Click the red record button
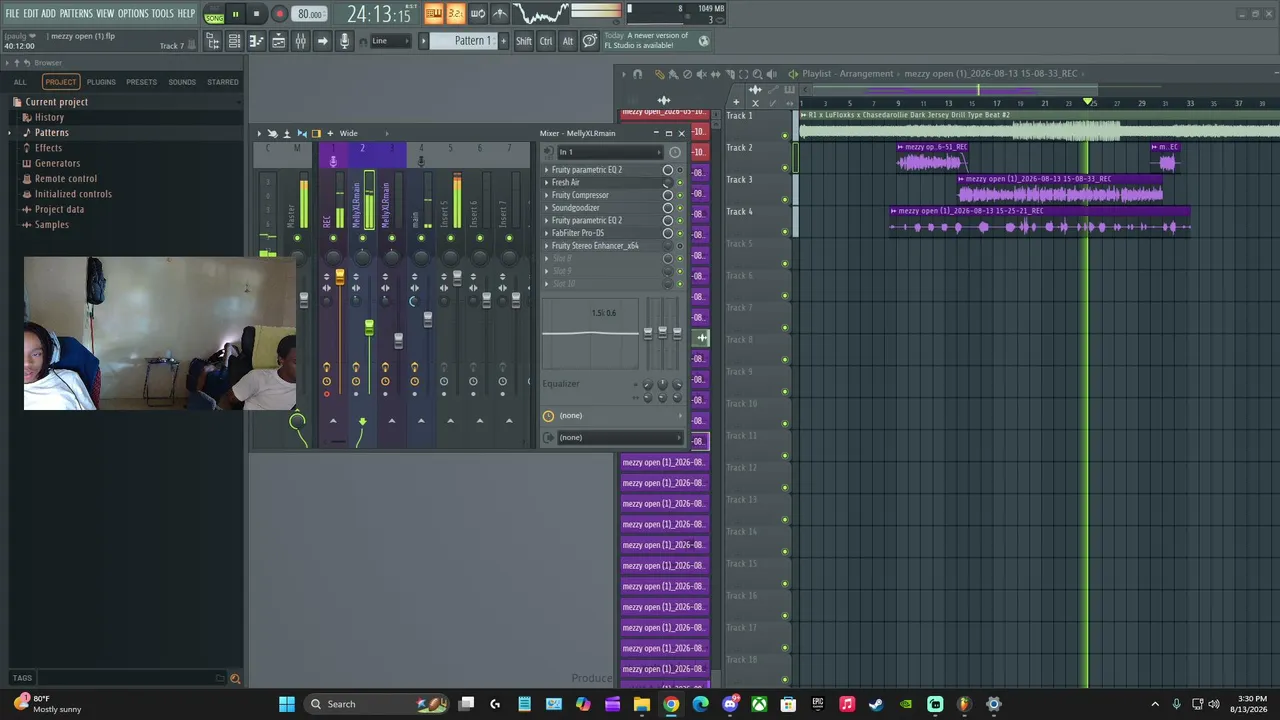The width and height of the screenshot is (1280, 720). click(x=279, y=14)
